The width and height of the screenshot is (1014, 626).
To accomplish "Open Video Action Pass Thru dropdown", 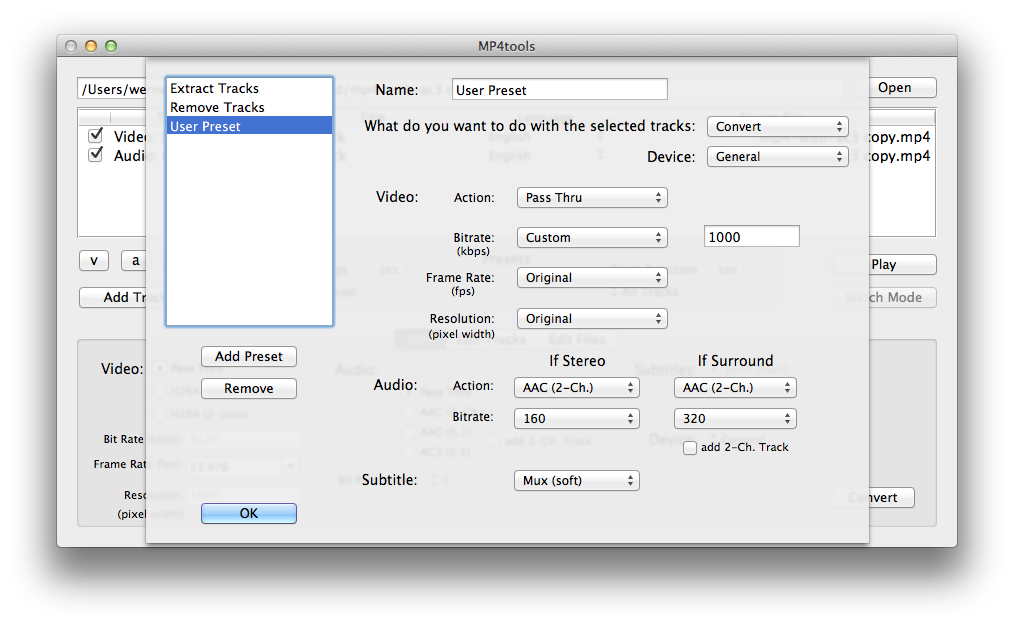I will click(592, 198).
